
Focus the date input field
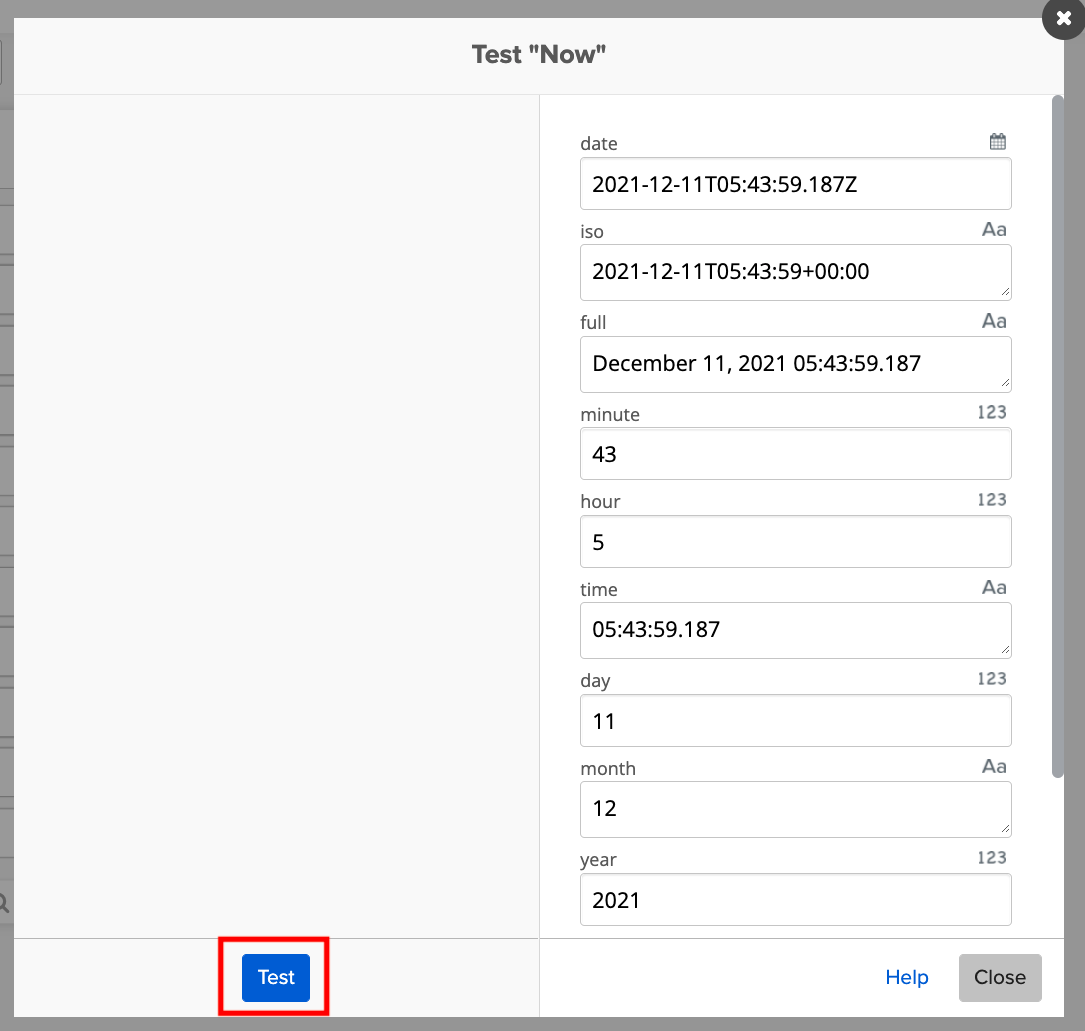tap(795, 184)
